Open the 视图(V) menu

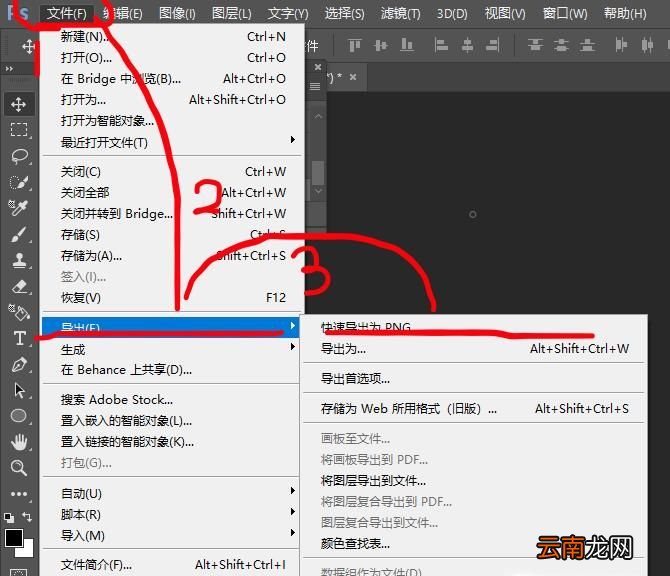click(x=505, y=14)
